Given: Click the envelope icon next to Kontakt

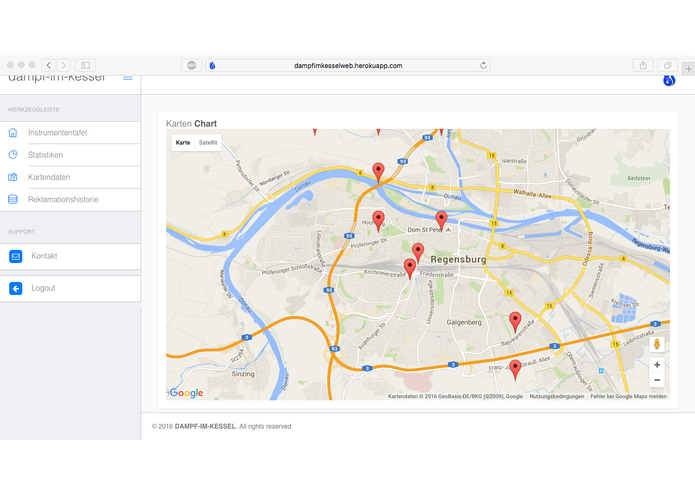Looking at the screenshot, I should [16, 256].
